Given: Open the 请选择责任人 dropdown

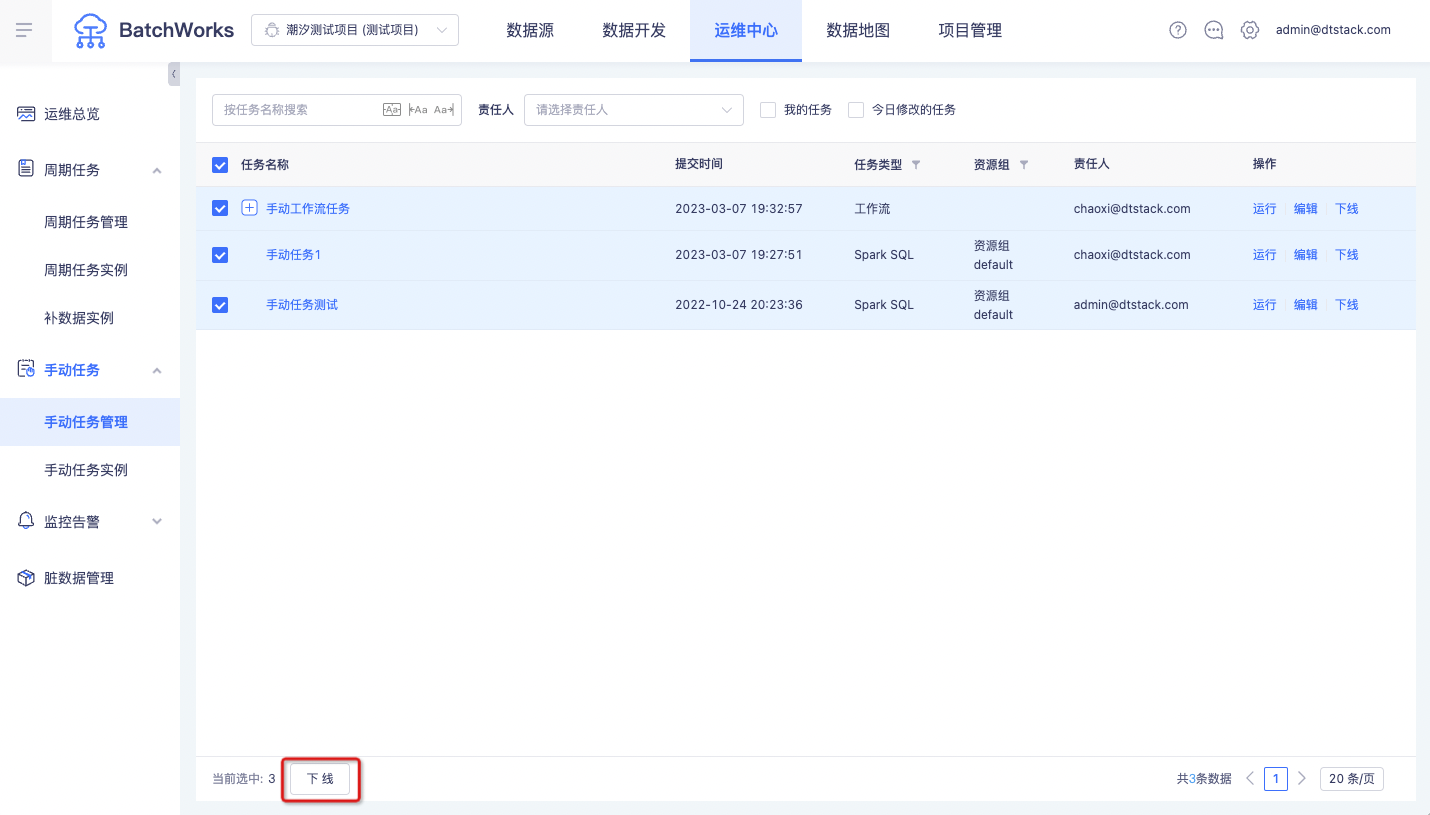Looking at the screenshot, I should click(x=634, y=110).
